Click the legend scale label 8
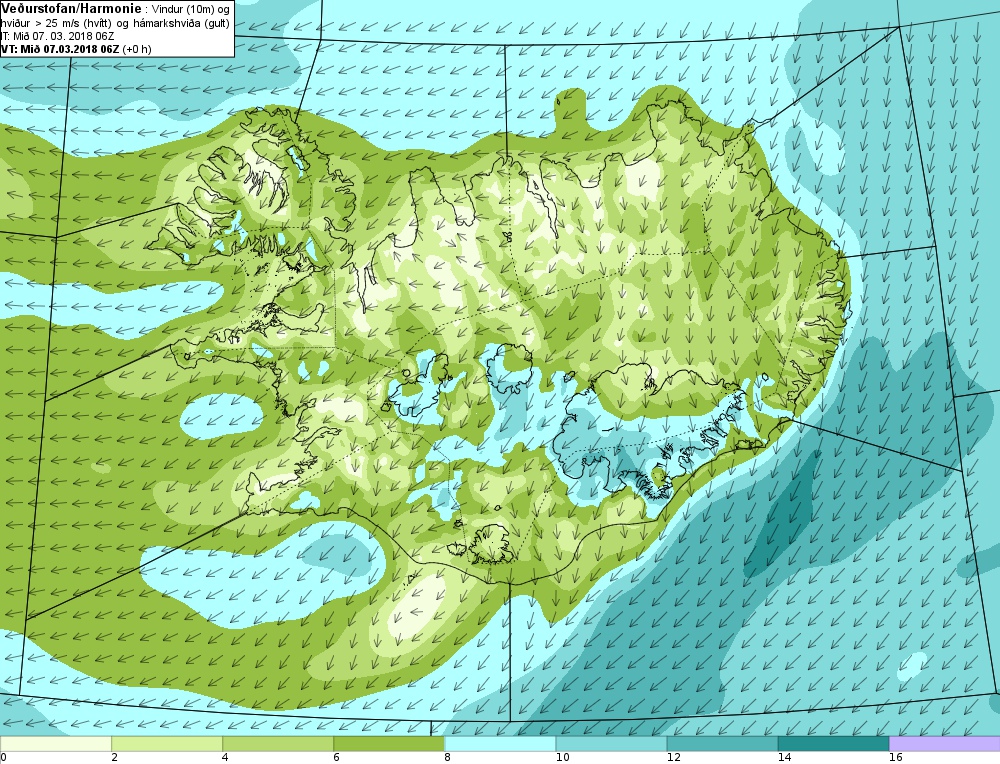The height and width of the screenshot is (764, 1000). [x=447, y=757]
